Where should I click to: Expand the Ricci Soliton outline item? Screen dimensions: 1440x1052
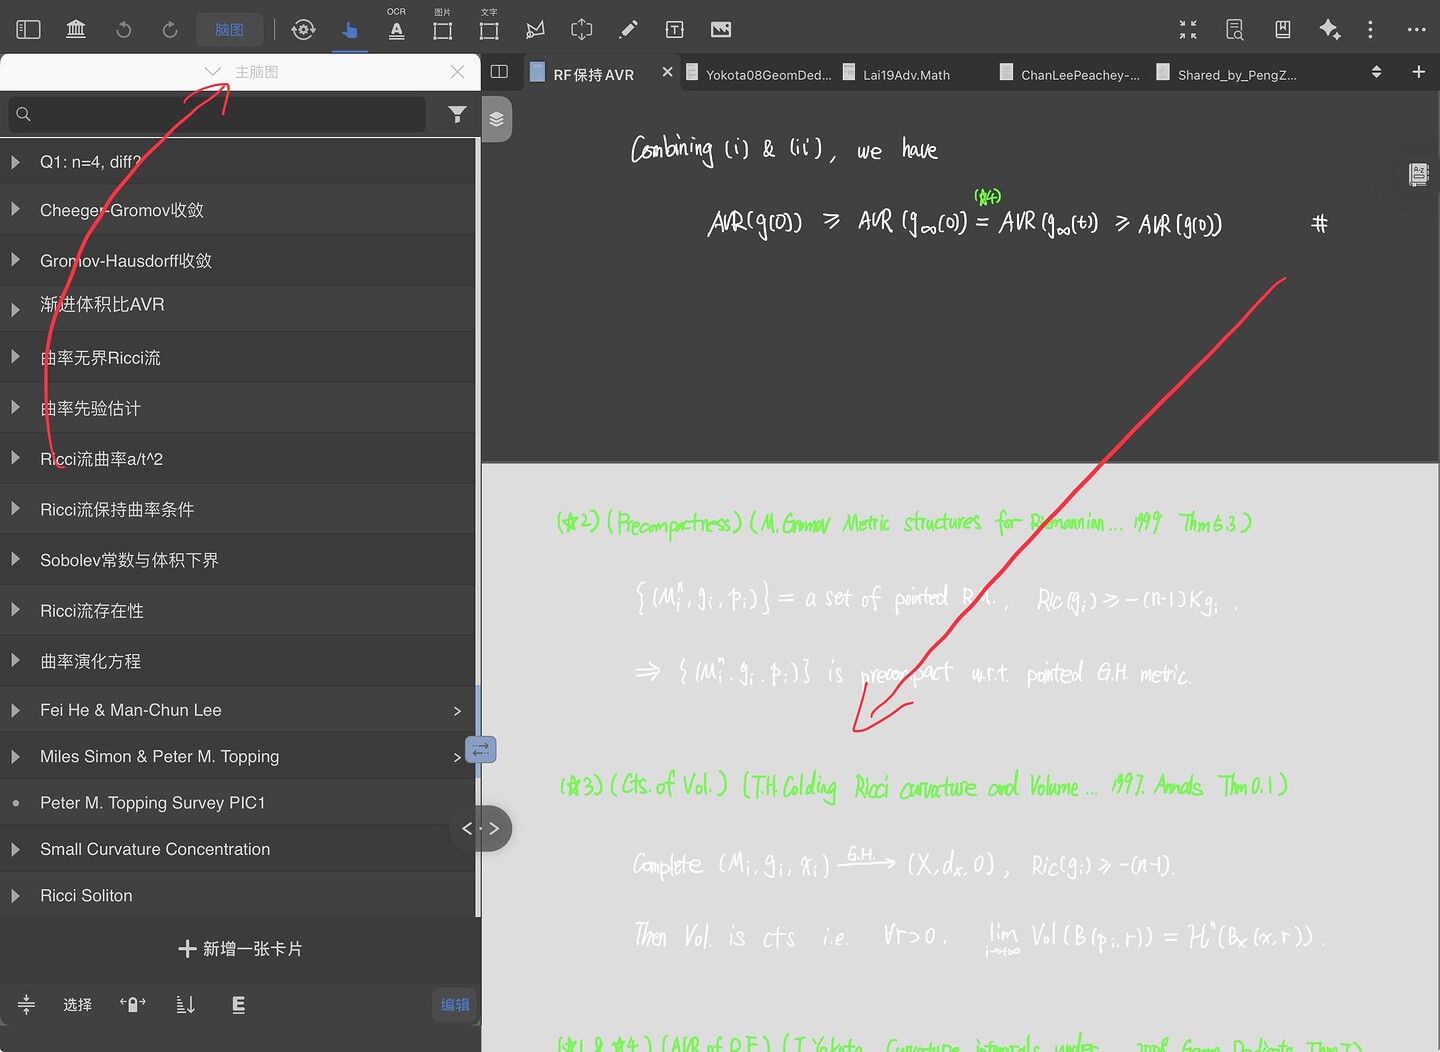coord(15,896)
